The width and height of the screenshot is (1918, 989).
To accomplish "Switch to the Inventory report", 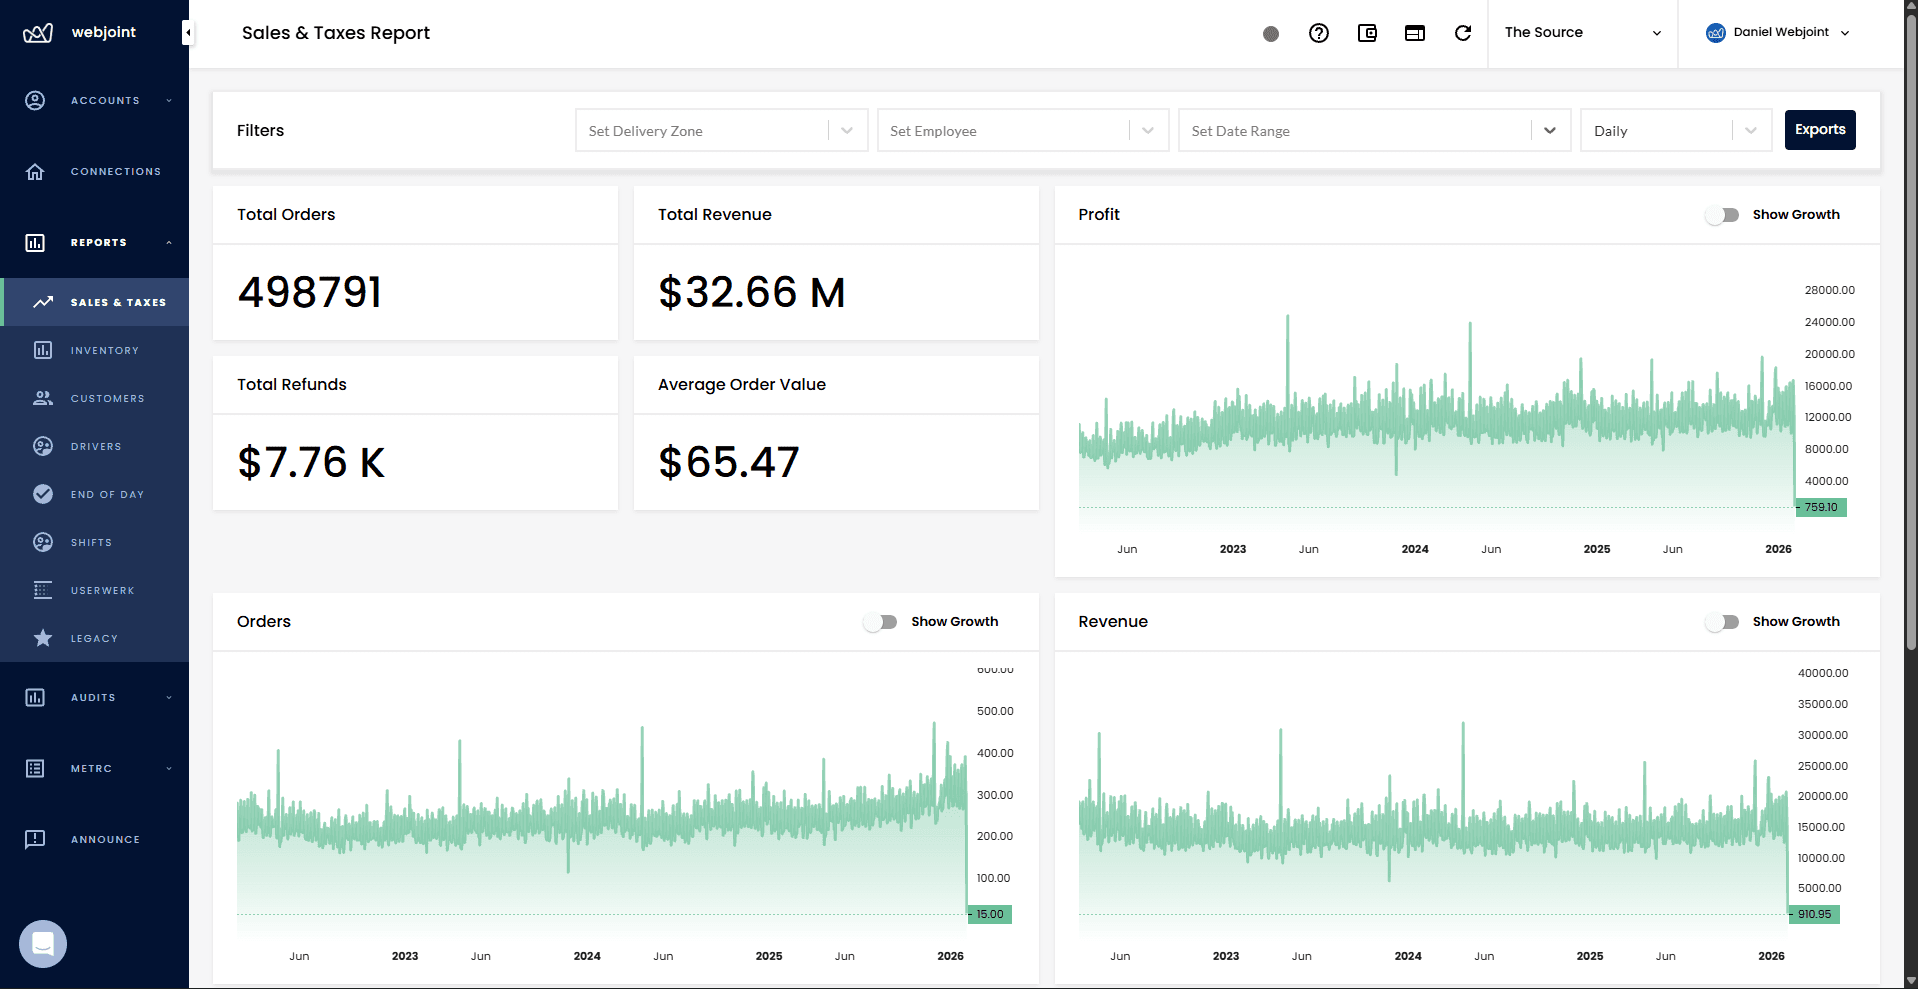I will point(105,350).
